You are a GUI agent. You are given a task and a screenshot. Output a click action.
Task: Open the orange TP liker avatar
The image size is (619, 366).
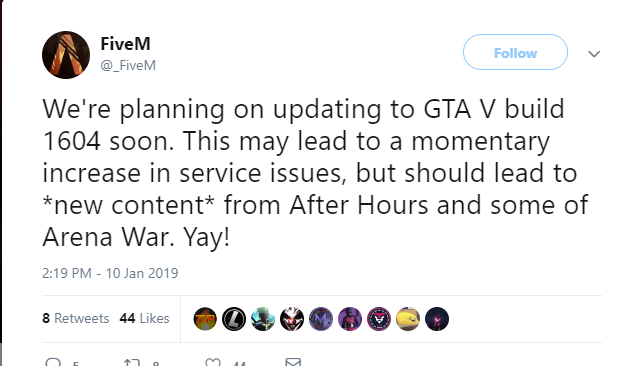point(205,319)
